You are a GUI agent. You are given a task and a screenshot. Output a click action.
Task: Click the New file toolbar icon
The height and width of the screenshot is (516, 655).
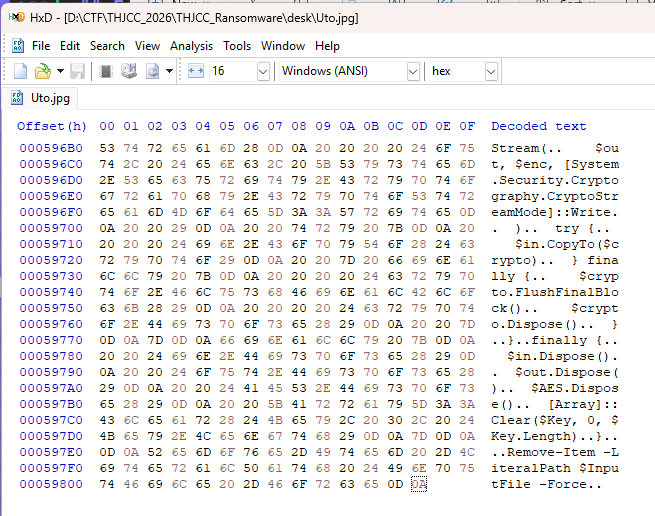click(x=20, y=71)
